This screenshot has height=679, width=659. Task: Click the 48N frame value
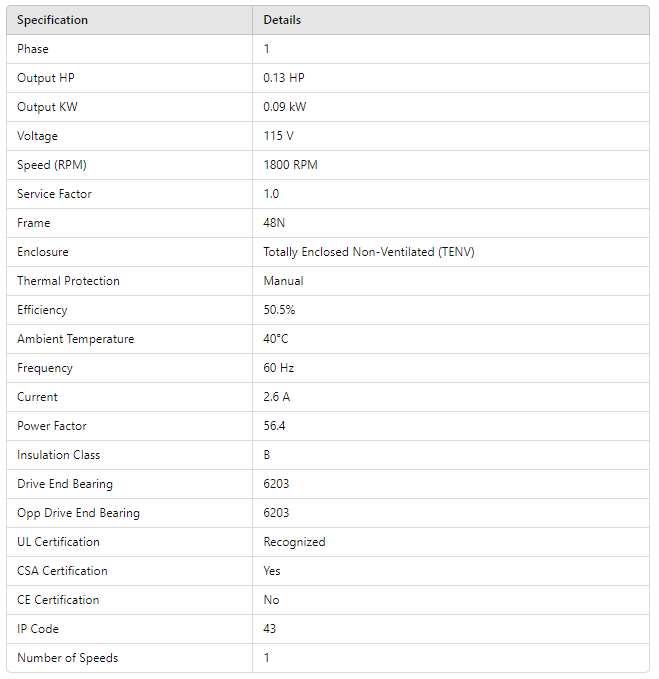[275, 223]
